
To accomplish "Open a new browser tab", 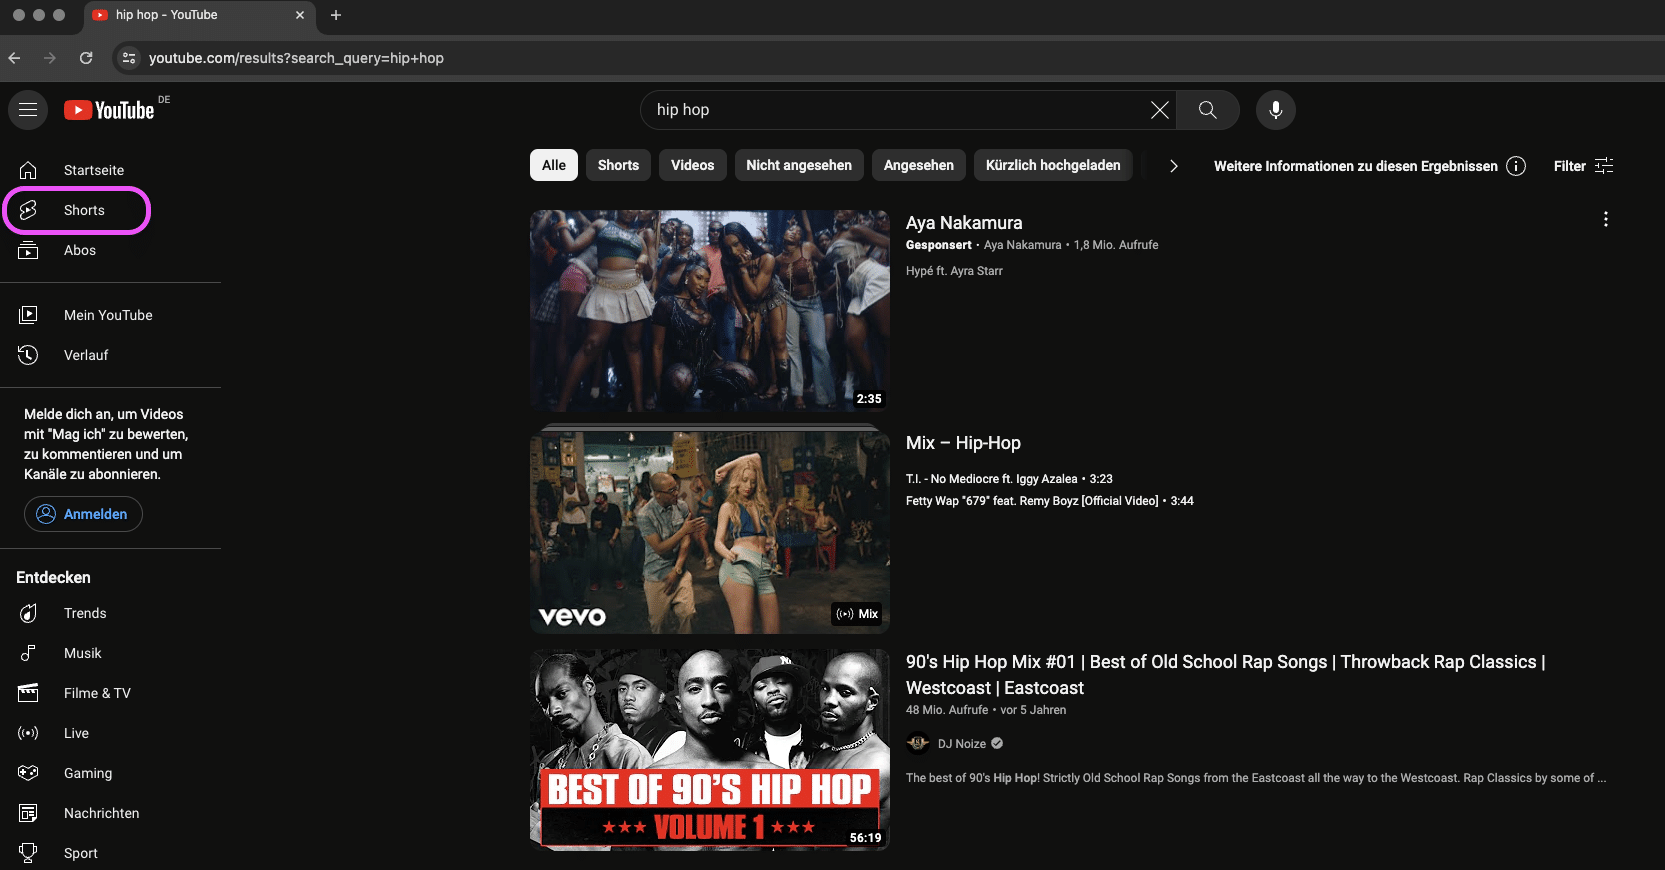I will click(336, 15).
